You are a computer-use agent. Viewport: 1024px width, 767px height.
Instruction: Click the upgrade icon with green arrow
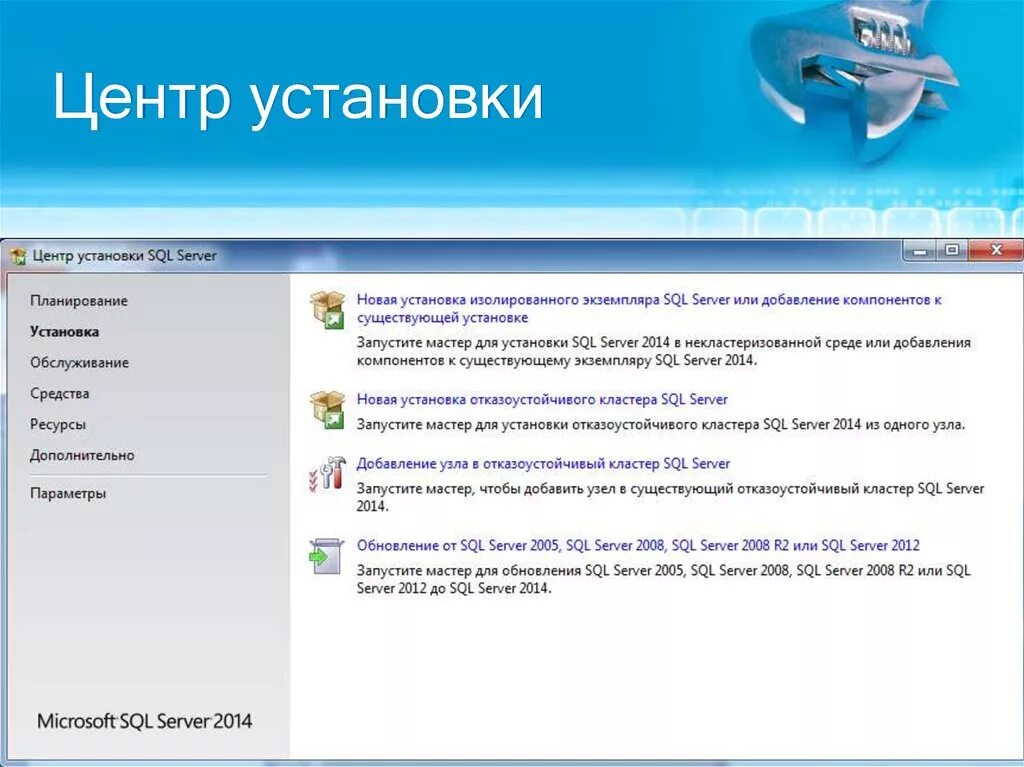(x=327, y=557)
